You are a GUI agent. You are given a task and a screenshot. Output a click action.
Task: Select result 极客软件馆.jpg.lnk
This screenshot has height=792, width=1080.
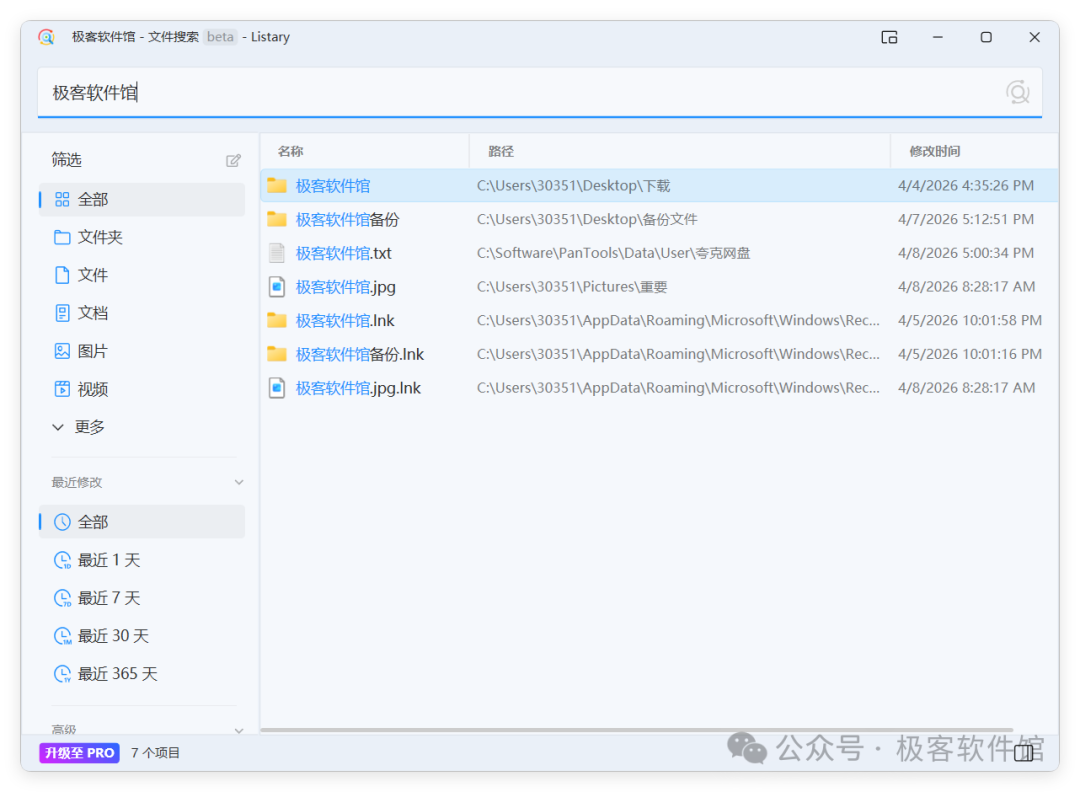click(358, 388)
